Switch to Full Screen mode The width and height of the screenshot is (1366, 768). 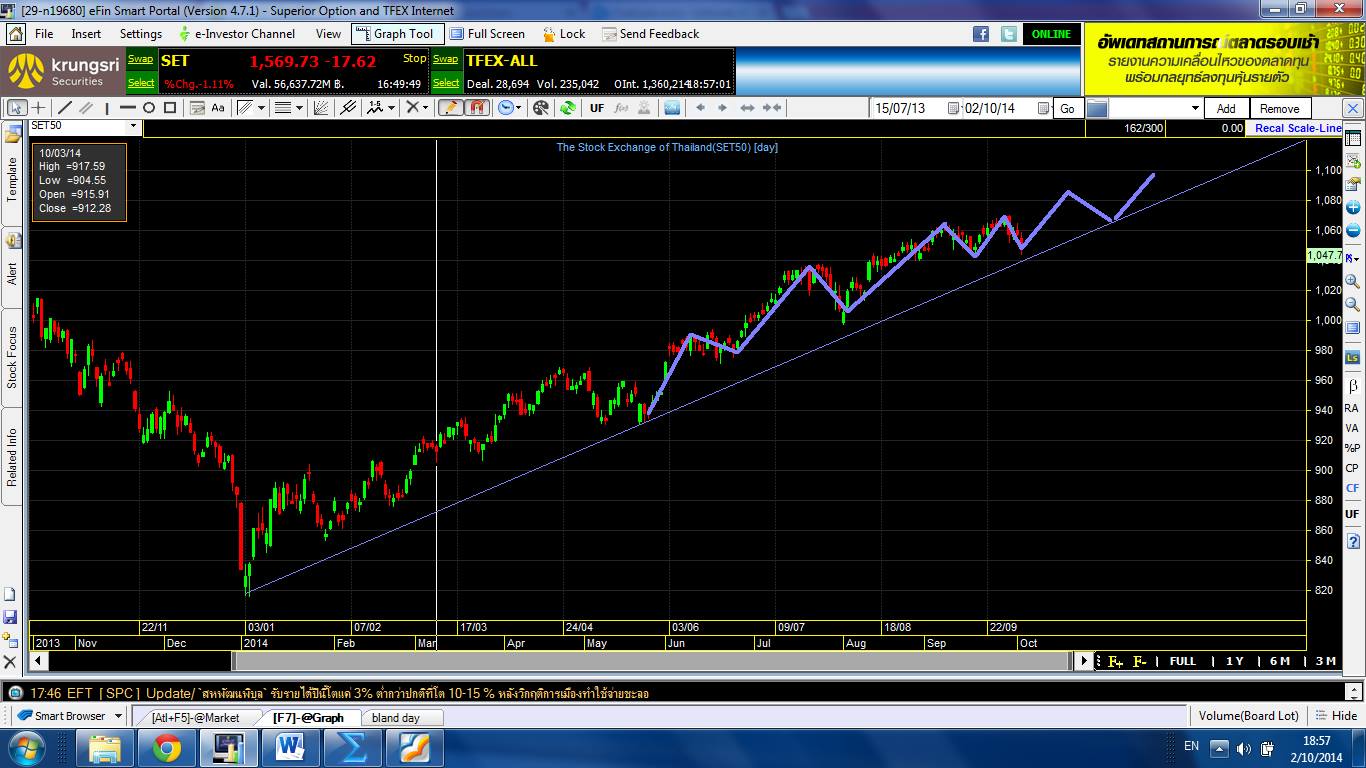[x=487, y=34]
